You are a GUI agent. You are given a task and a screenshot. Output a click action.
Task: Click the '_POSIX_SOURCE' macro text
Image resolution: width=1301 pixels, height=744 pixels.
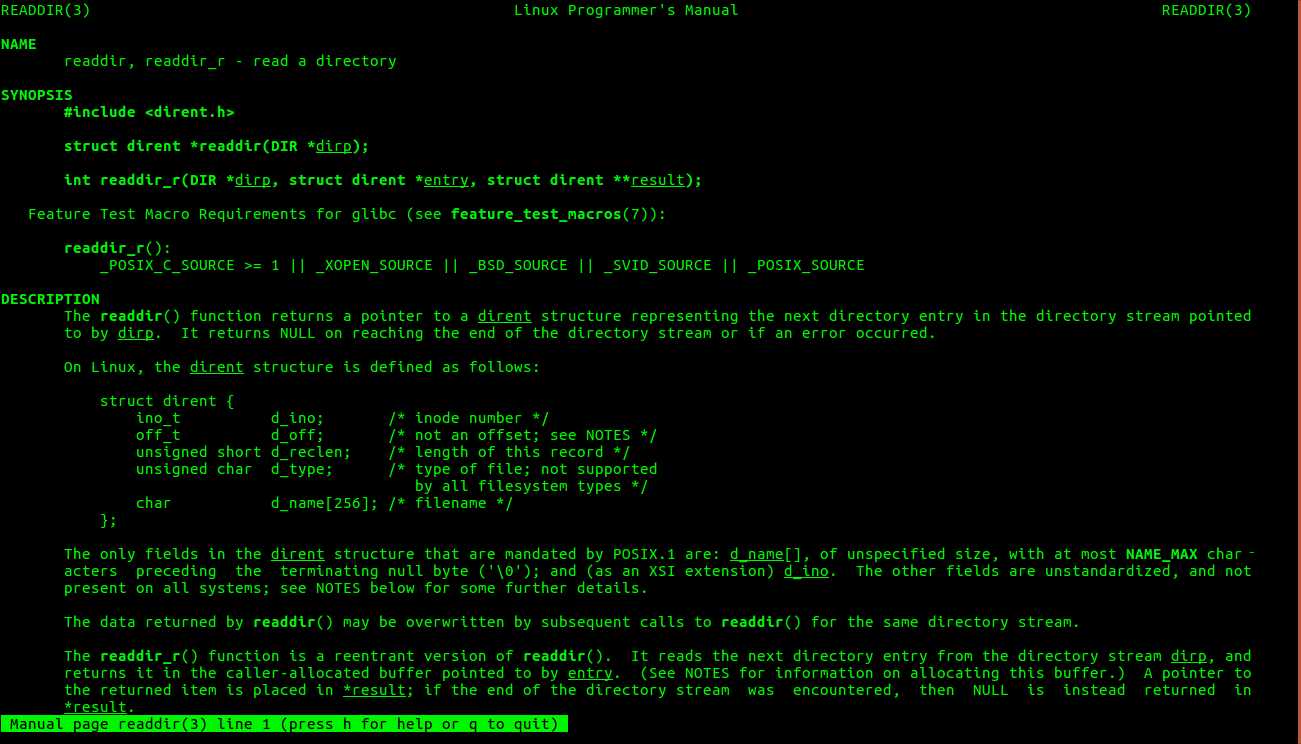tap(806, 265)
